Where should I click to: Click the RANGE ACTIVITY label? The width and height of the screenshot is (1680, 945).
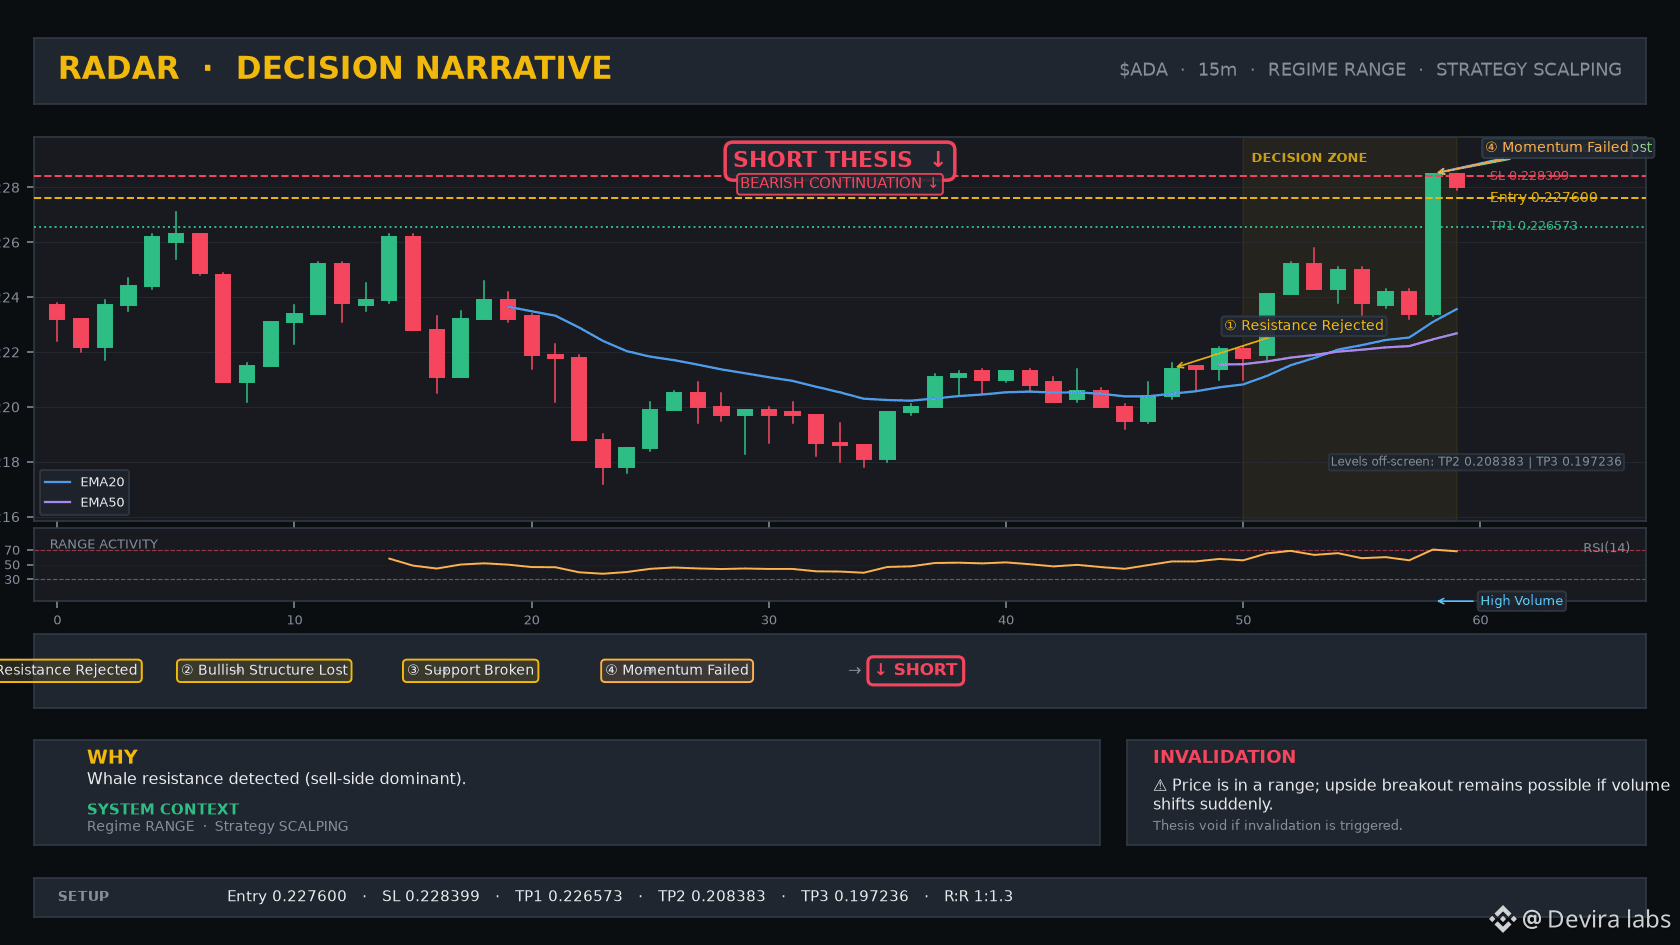coord(104,544)
